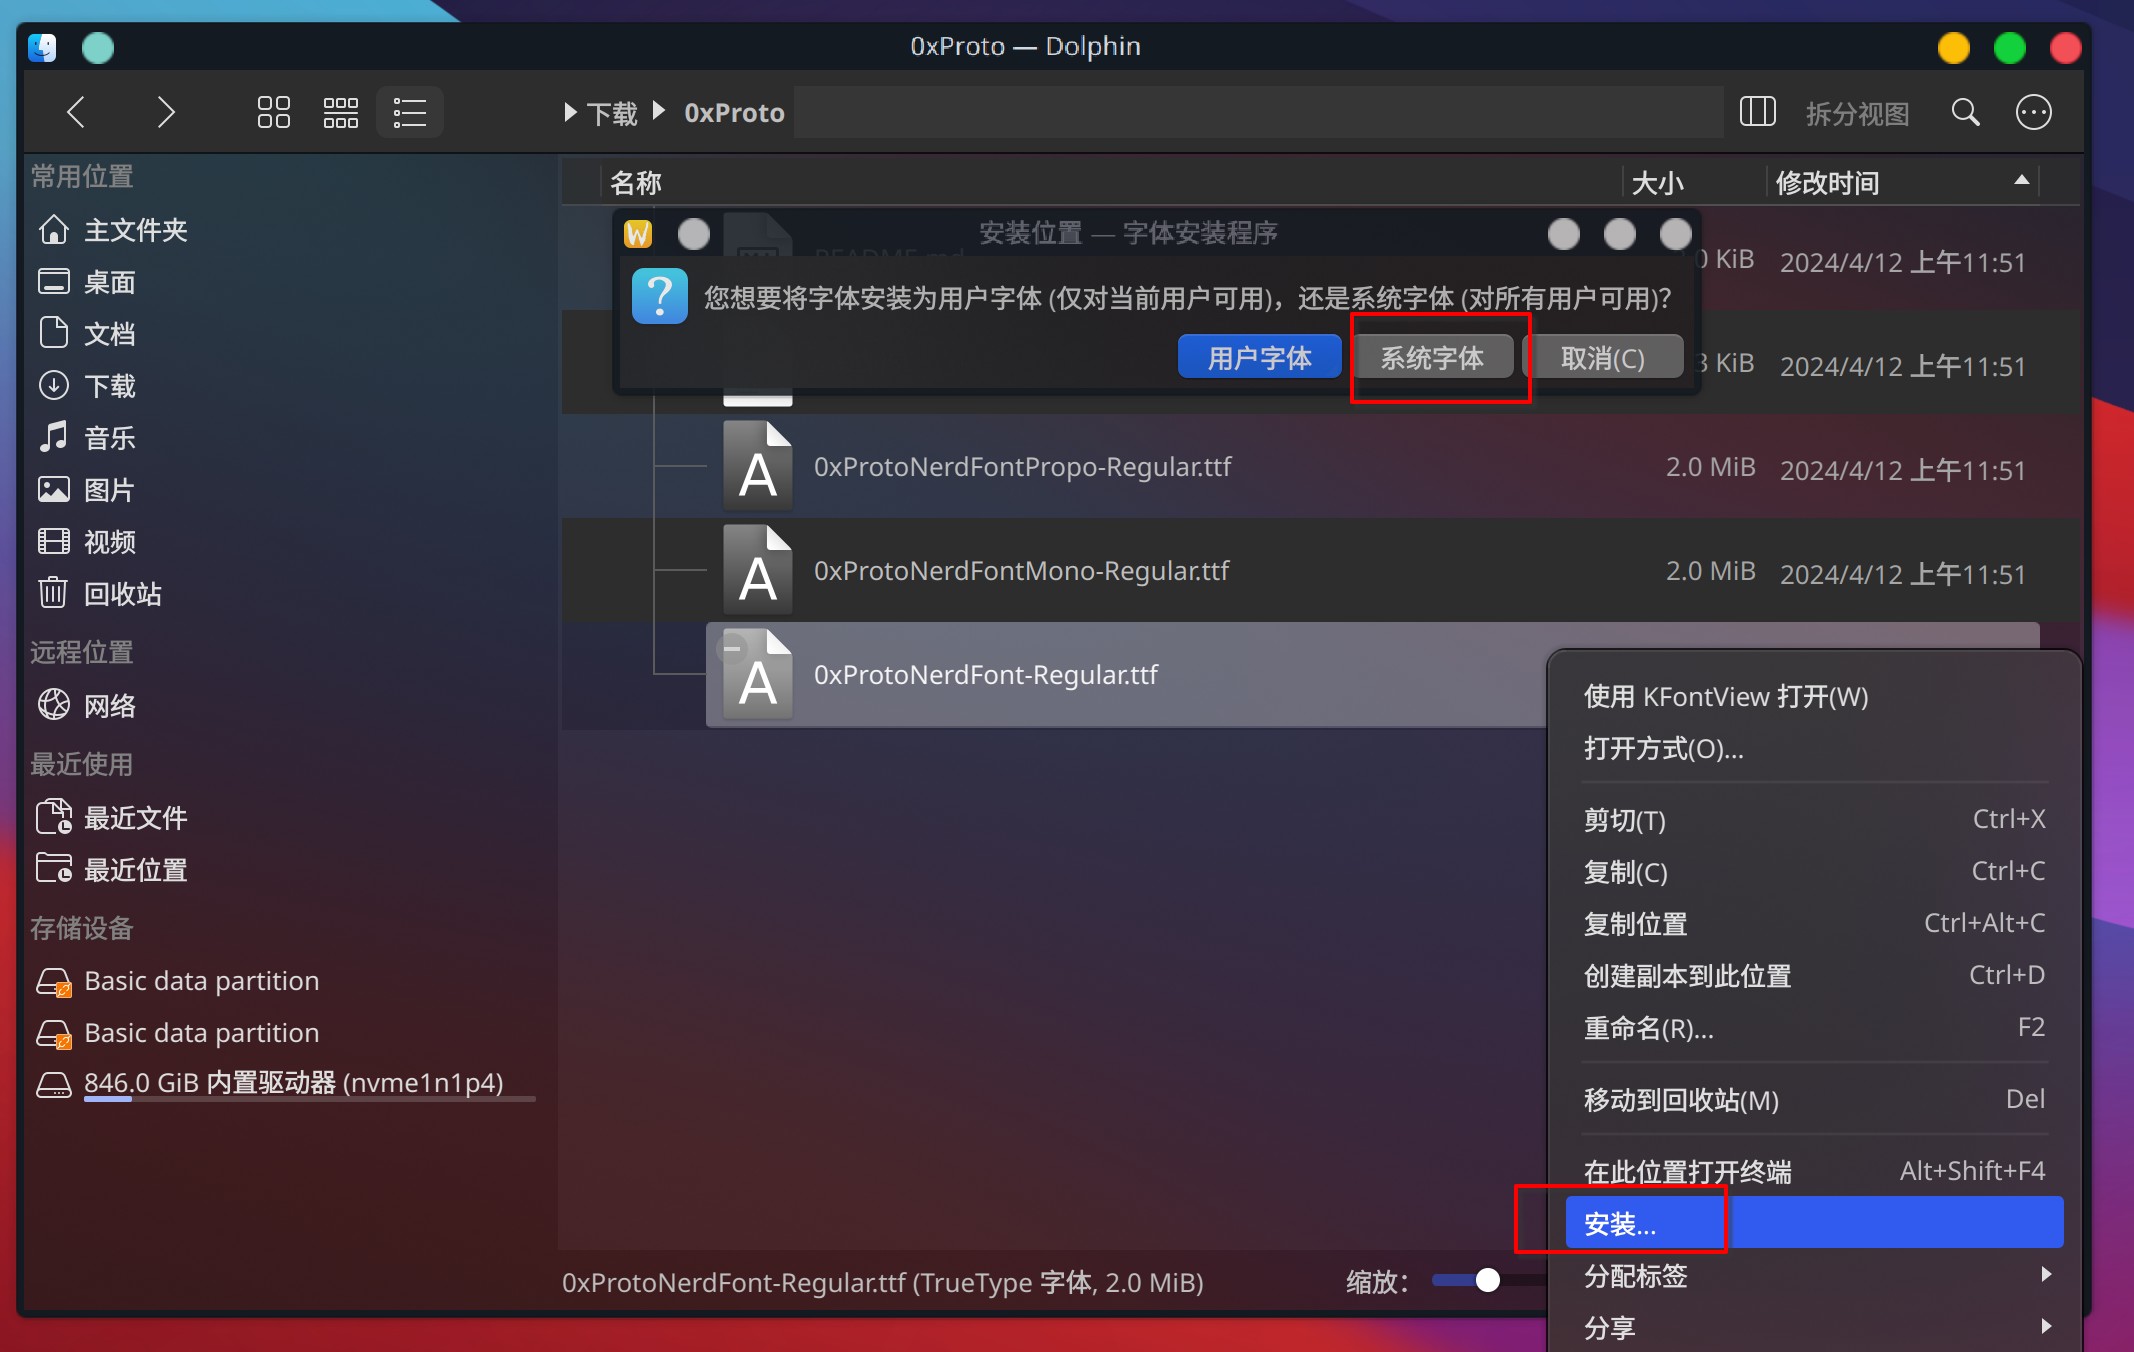Choose 剪切(T) from context menu
The image size is (2134, 1352).
pyautogui.click(x=1814, y=820)
